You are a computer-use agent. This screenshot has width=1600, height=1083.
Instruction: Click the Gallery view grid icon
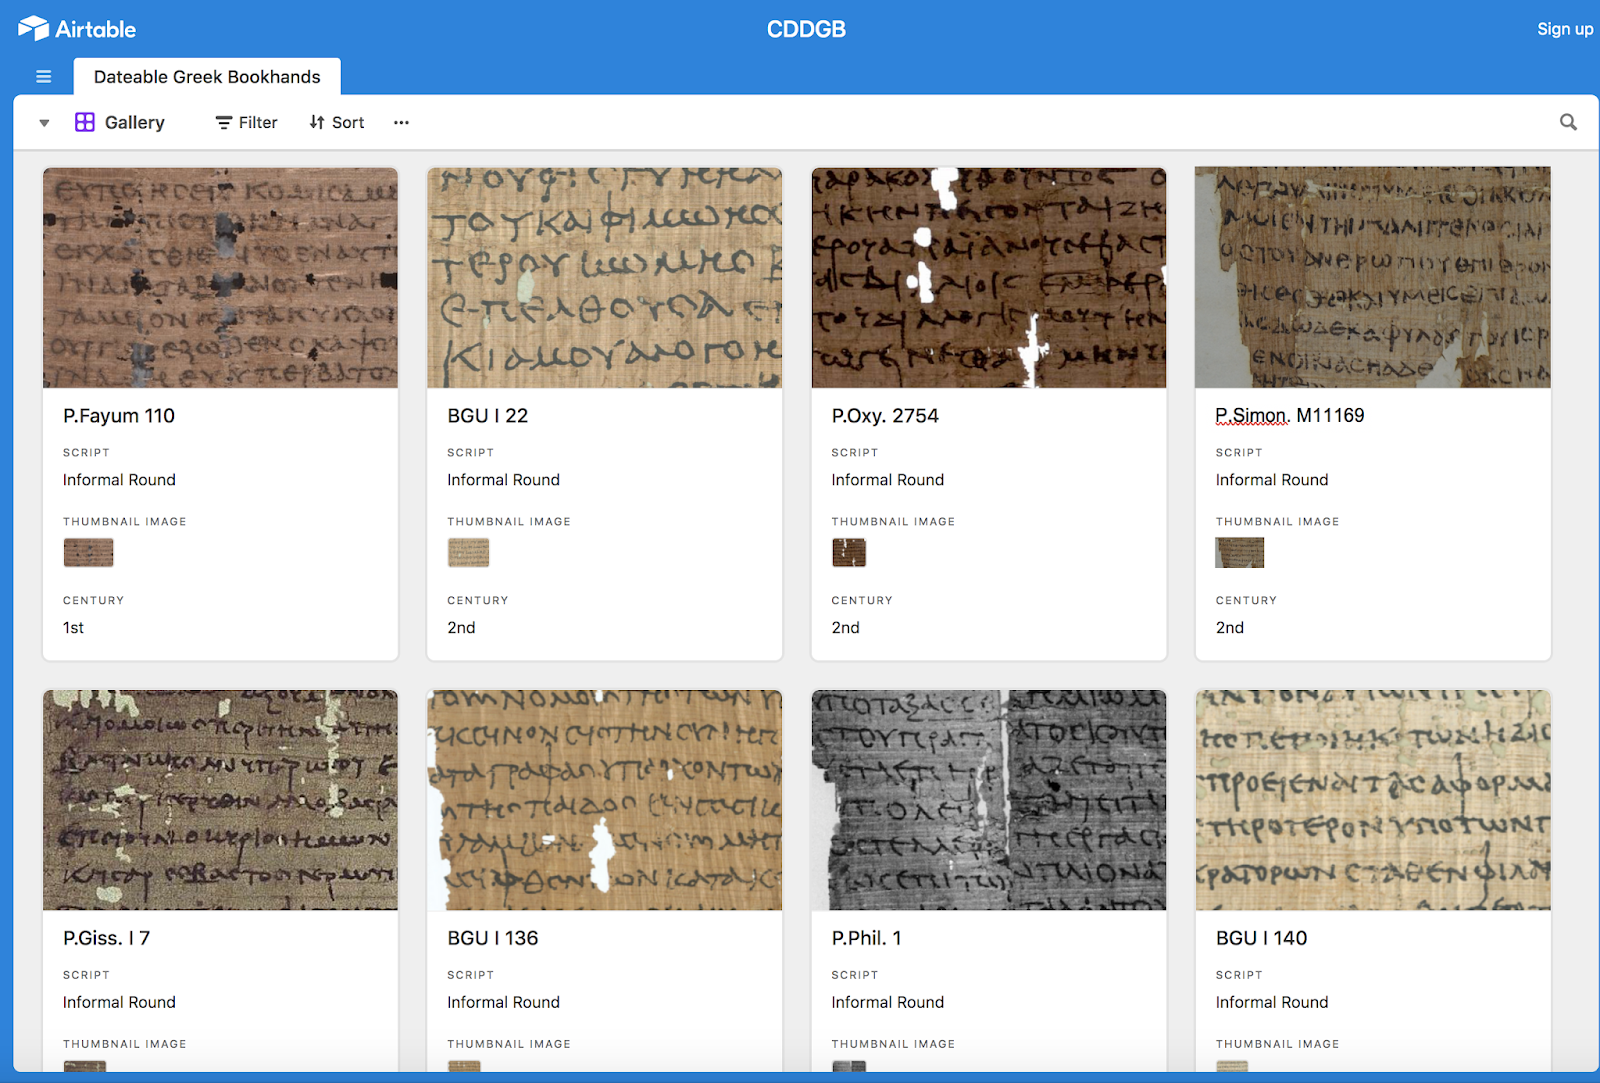click(x=85, y=122)
